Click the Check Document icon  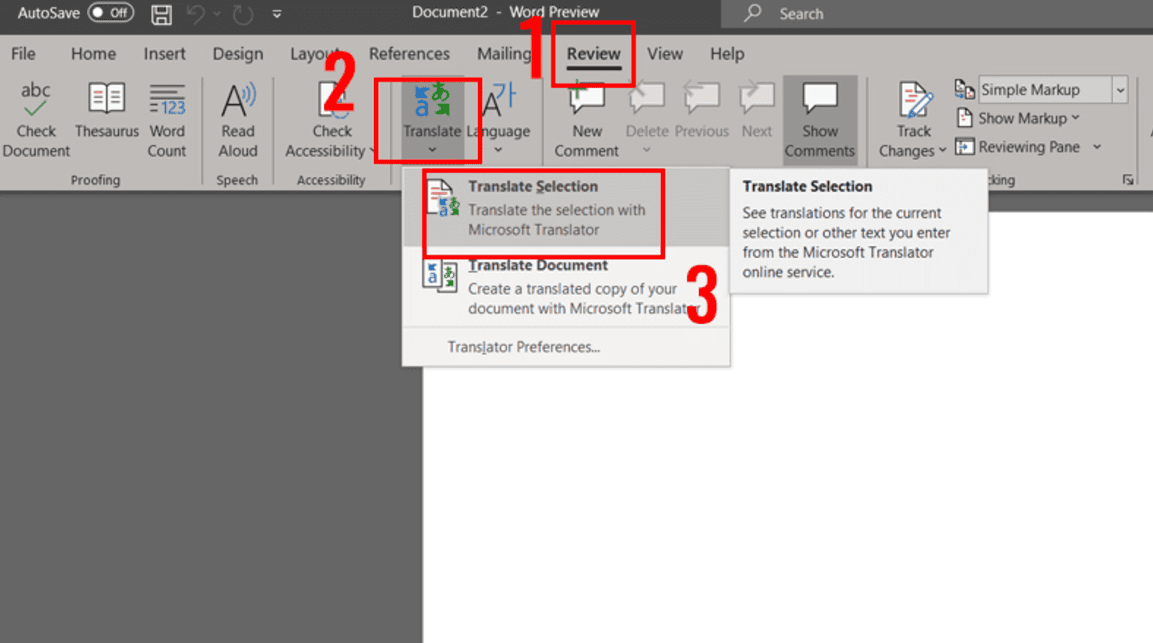coord(35,99)
